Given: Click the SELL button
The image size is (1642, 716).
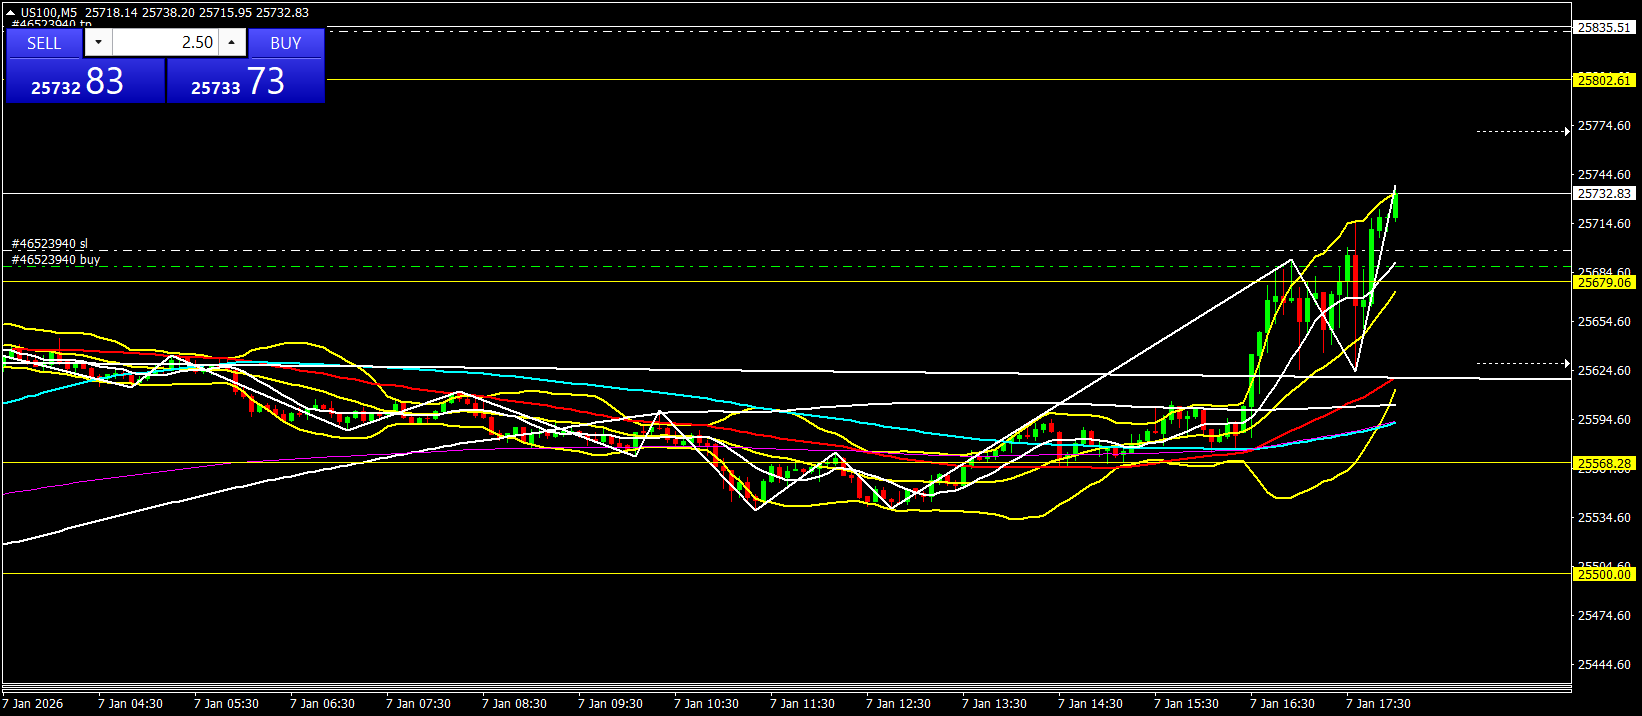Looking at the screenshot, I should (44, 43).
